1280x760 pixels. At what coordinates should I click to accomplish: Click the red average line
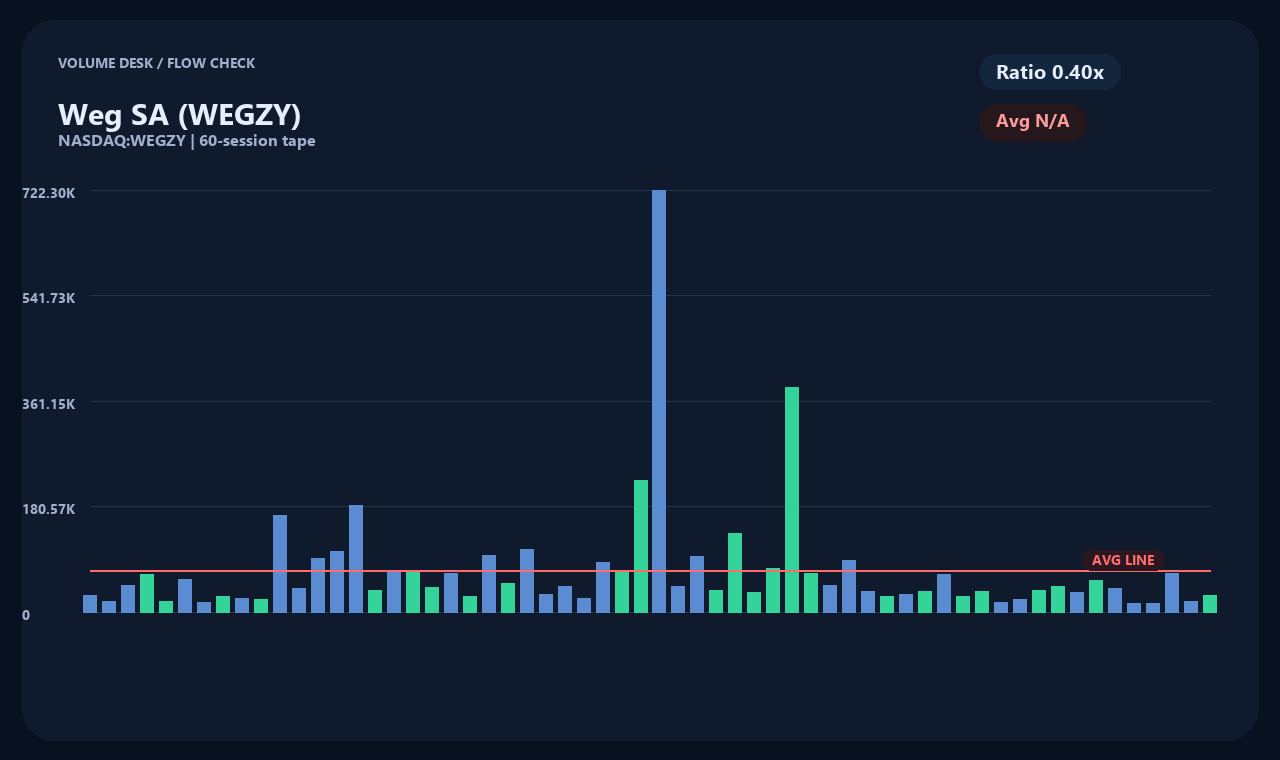[650, 571]
